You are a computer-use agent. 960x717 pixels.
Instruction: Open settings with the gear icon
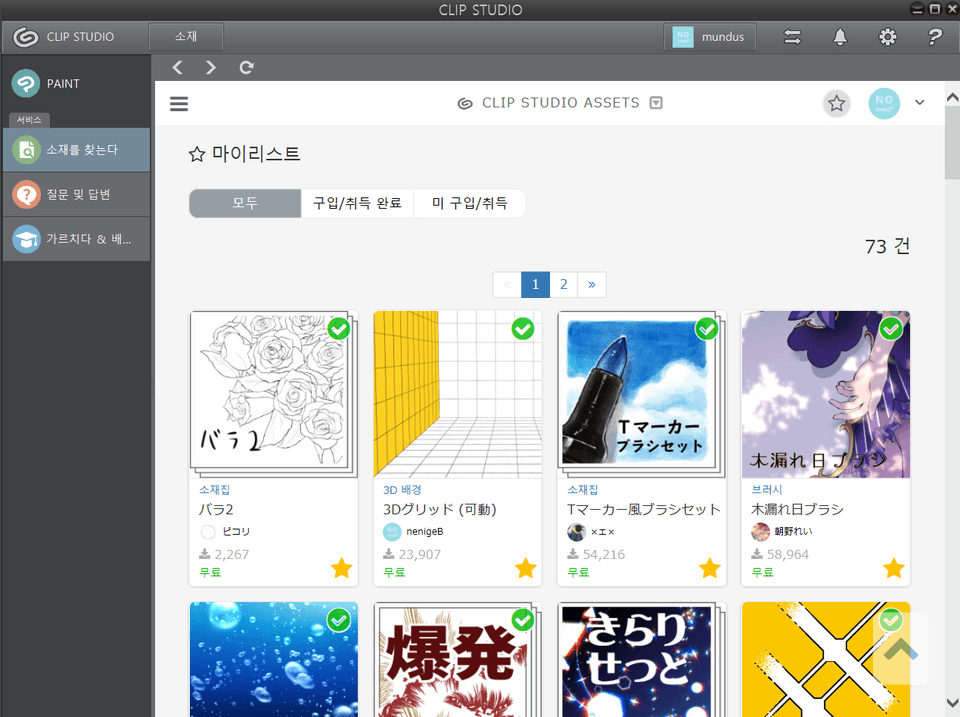pos(887,37)
